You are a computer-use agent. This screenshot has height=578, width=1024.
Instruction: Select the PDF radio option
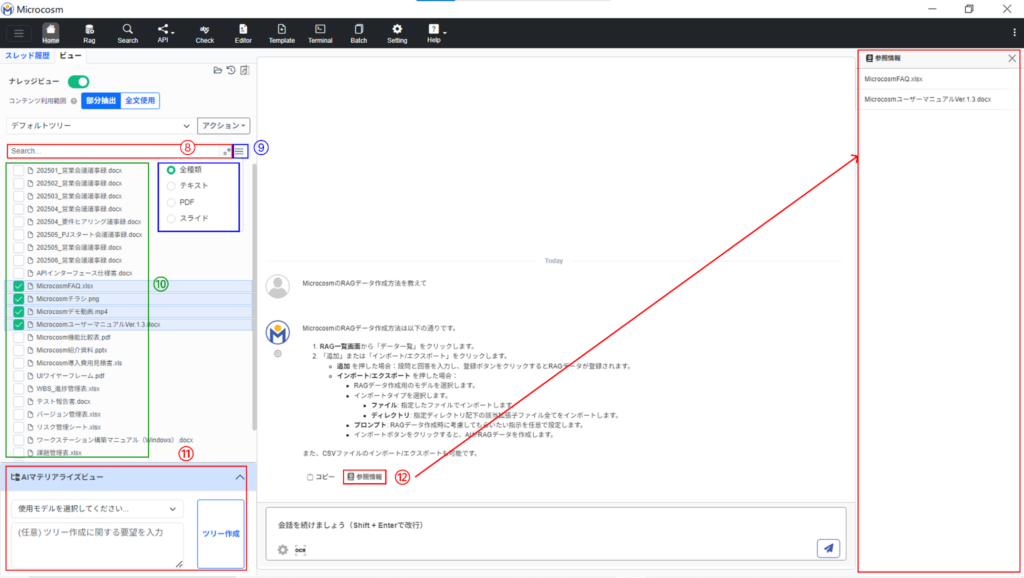(171, 202)
